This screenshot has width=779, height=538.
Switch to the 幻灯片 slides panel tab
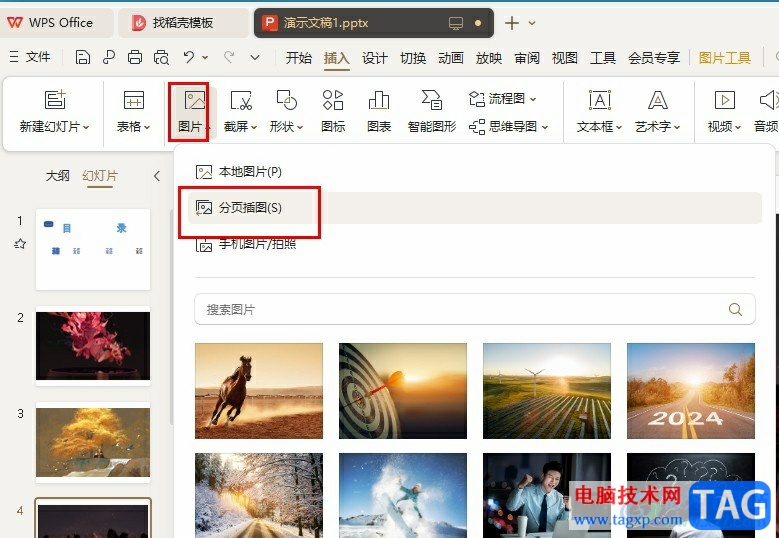click(x=100, y=176)
